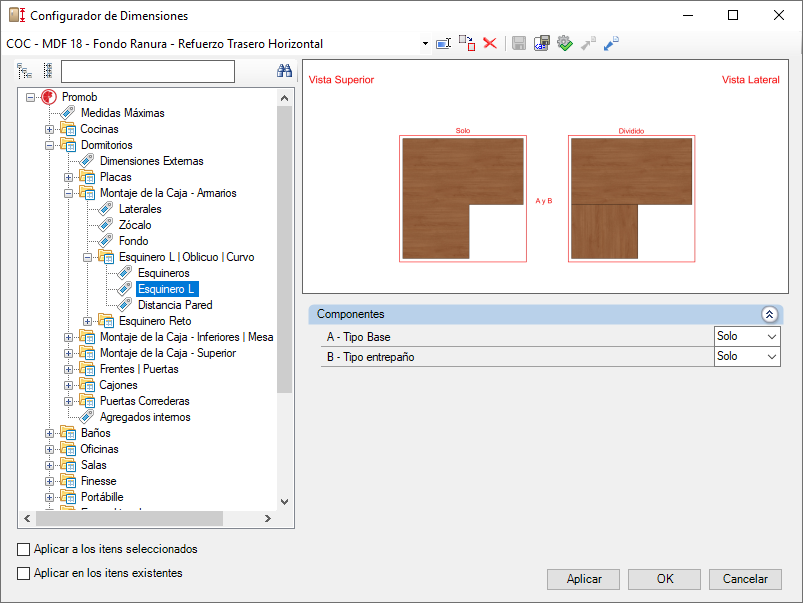Select the Salas tree item

(x=94, y=465)
